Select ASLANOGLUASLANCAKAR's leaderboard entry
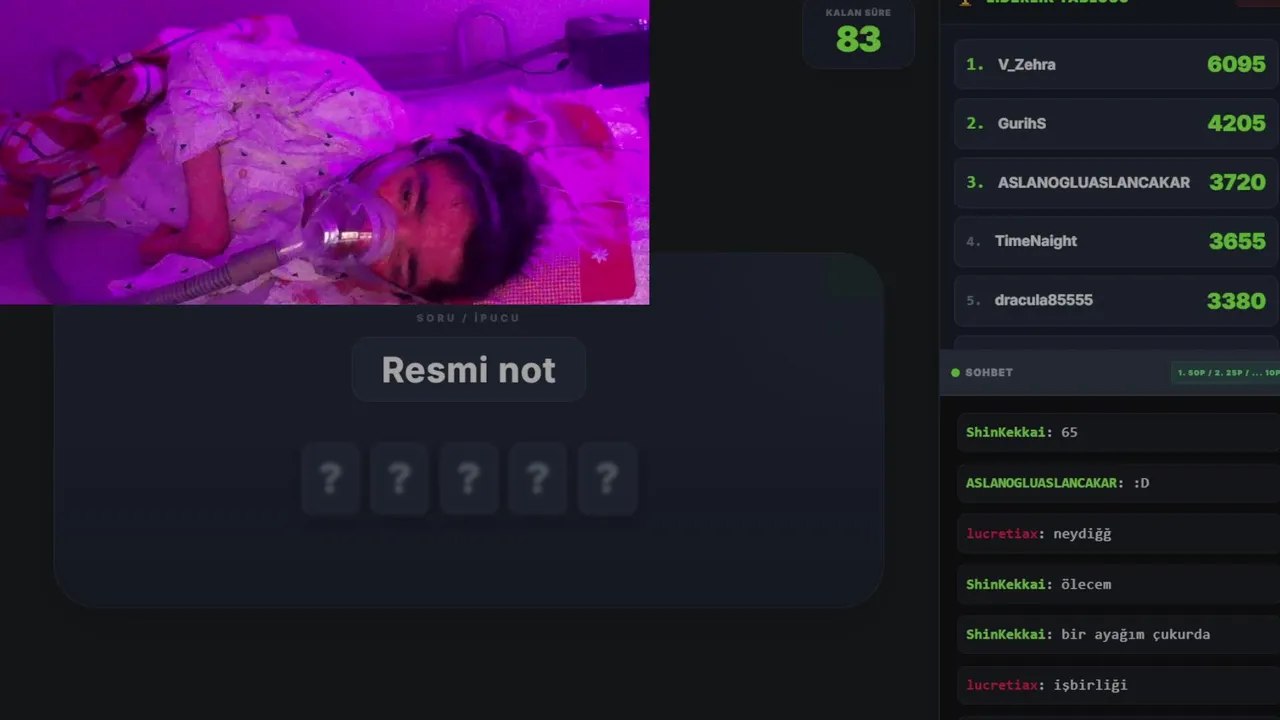The width and height of the screenshot is (1280, 720). (1116, 182)
